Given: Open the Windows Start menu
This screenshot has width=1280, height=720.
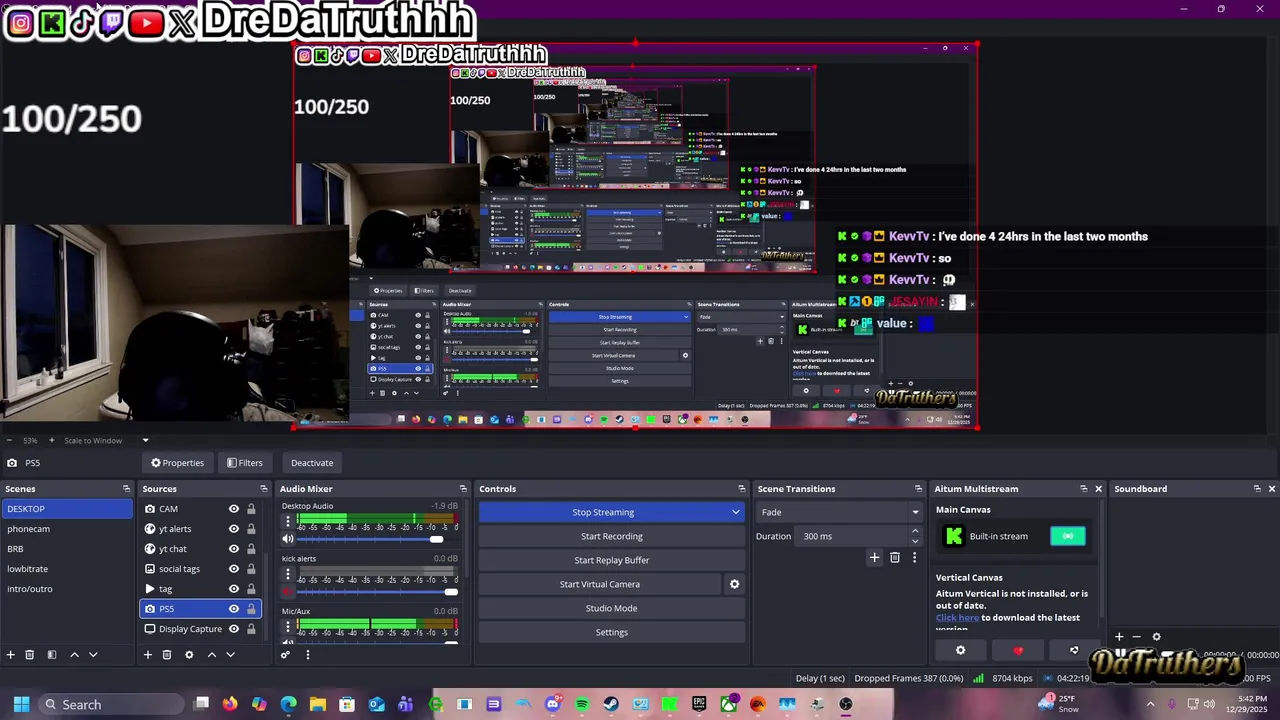Looking at the screenshot, I should tap(21, 704).
